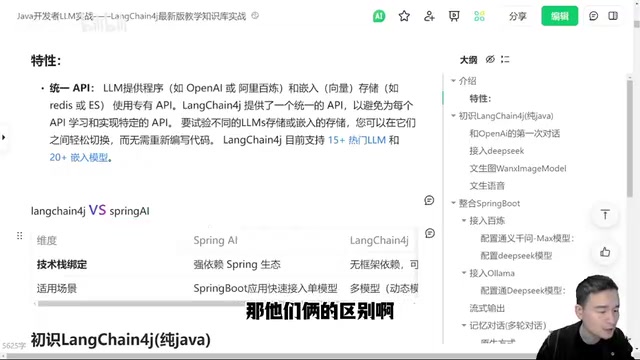Click the 大纲 outline panel title
The image size is (640, 360).
[468, 60]
